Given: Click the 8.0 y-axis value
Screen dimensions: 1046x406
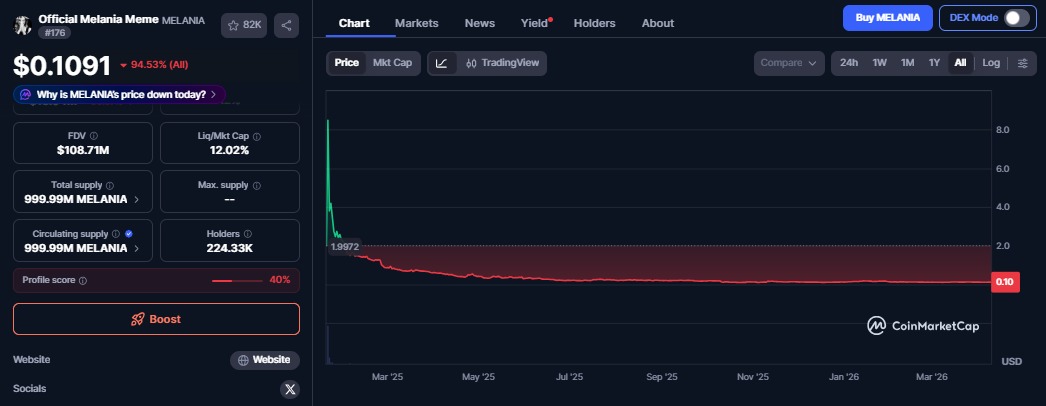Looking at the screenshot, I should pyautogui.click(x=1002, y=130).
